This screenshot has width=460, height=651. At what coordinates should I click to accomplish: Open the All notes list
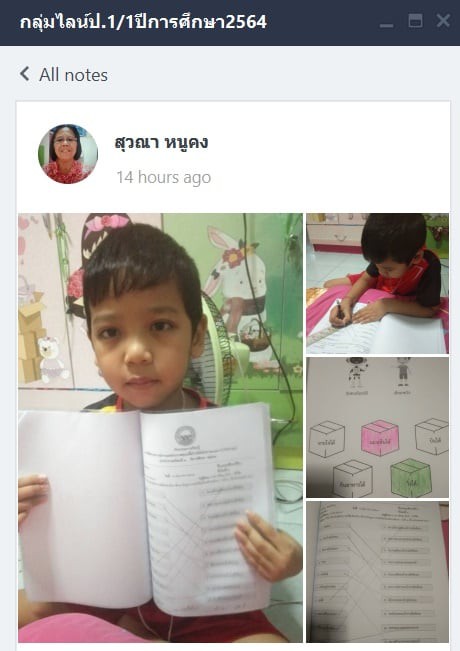tap(73, 75)
